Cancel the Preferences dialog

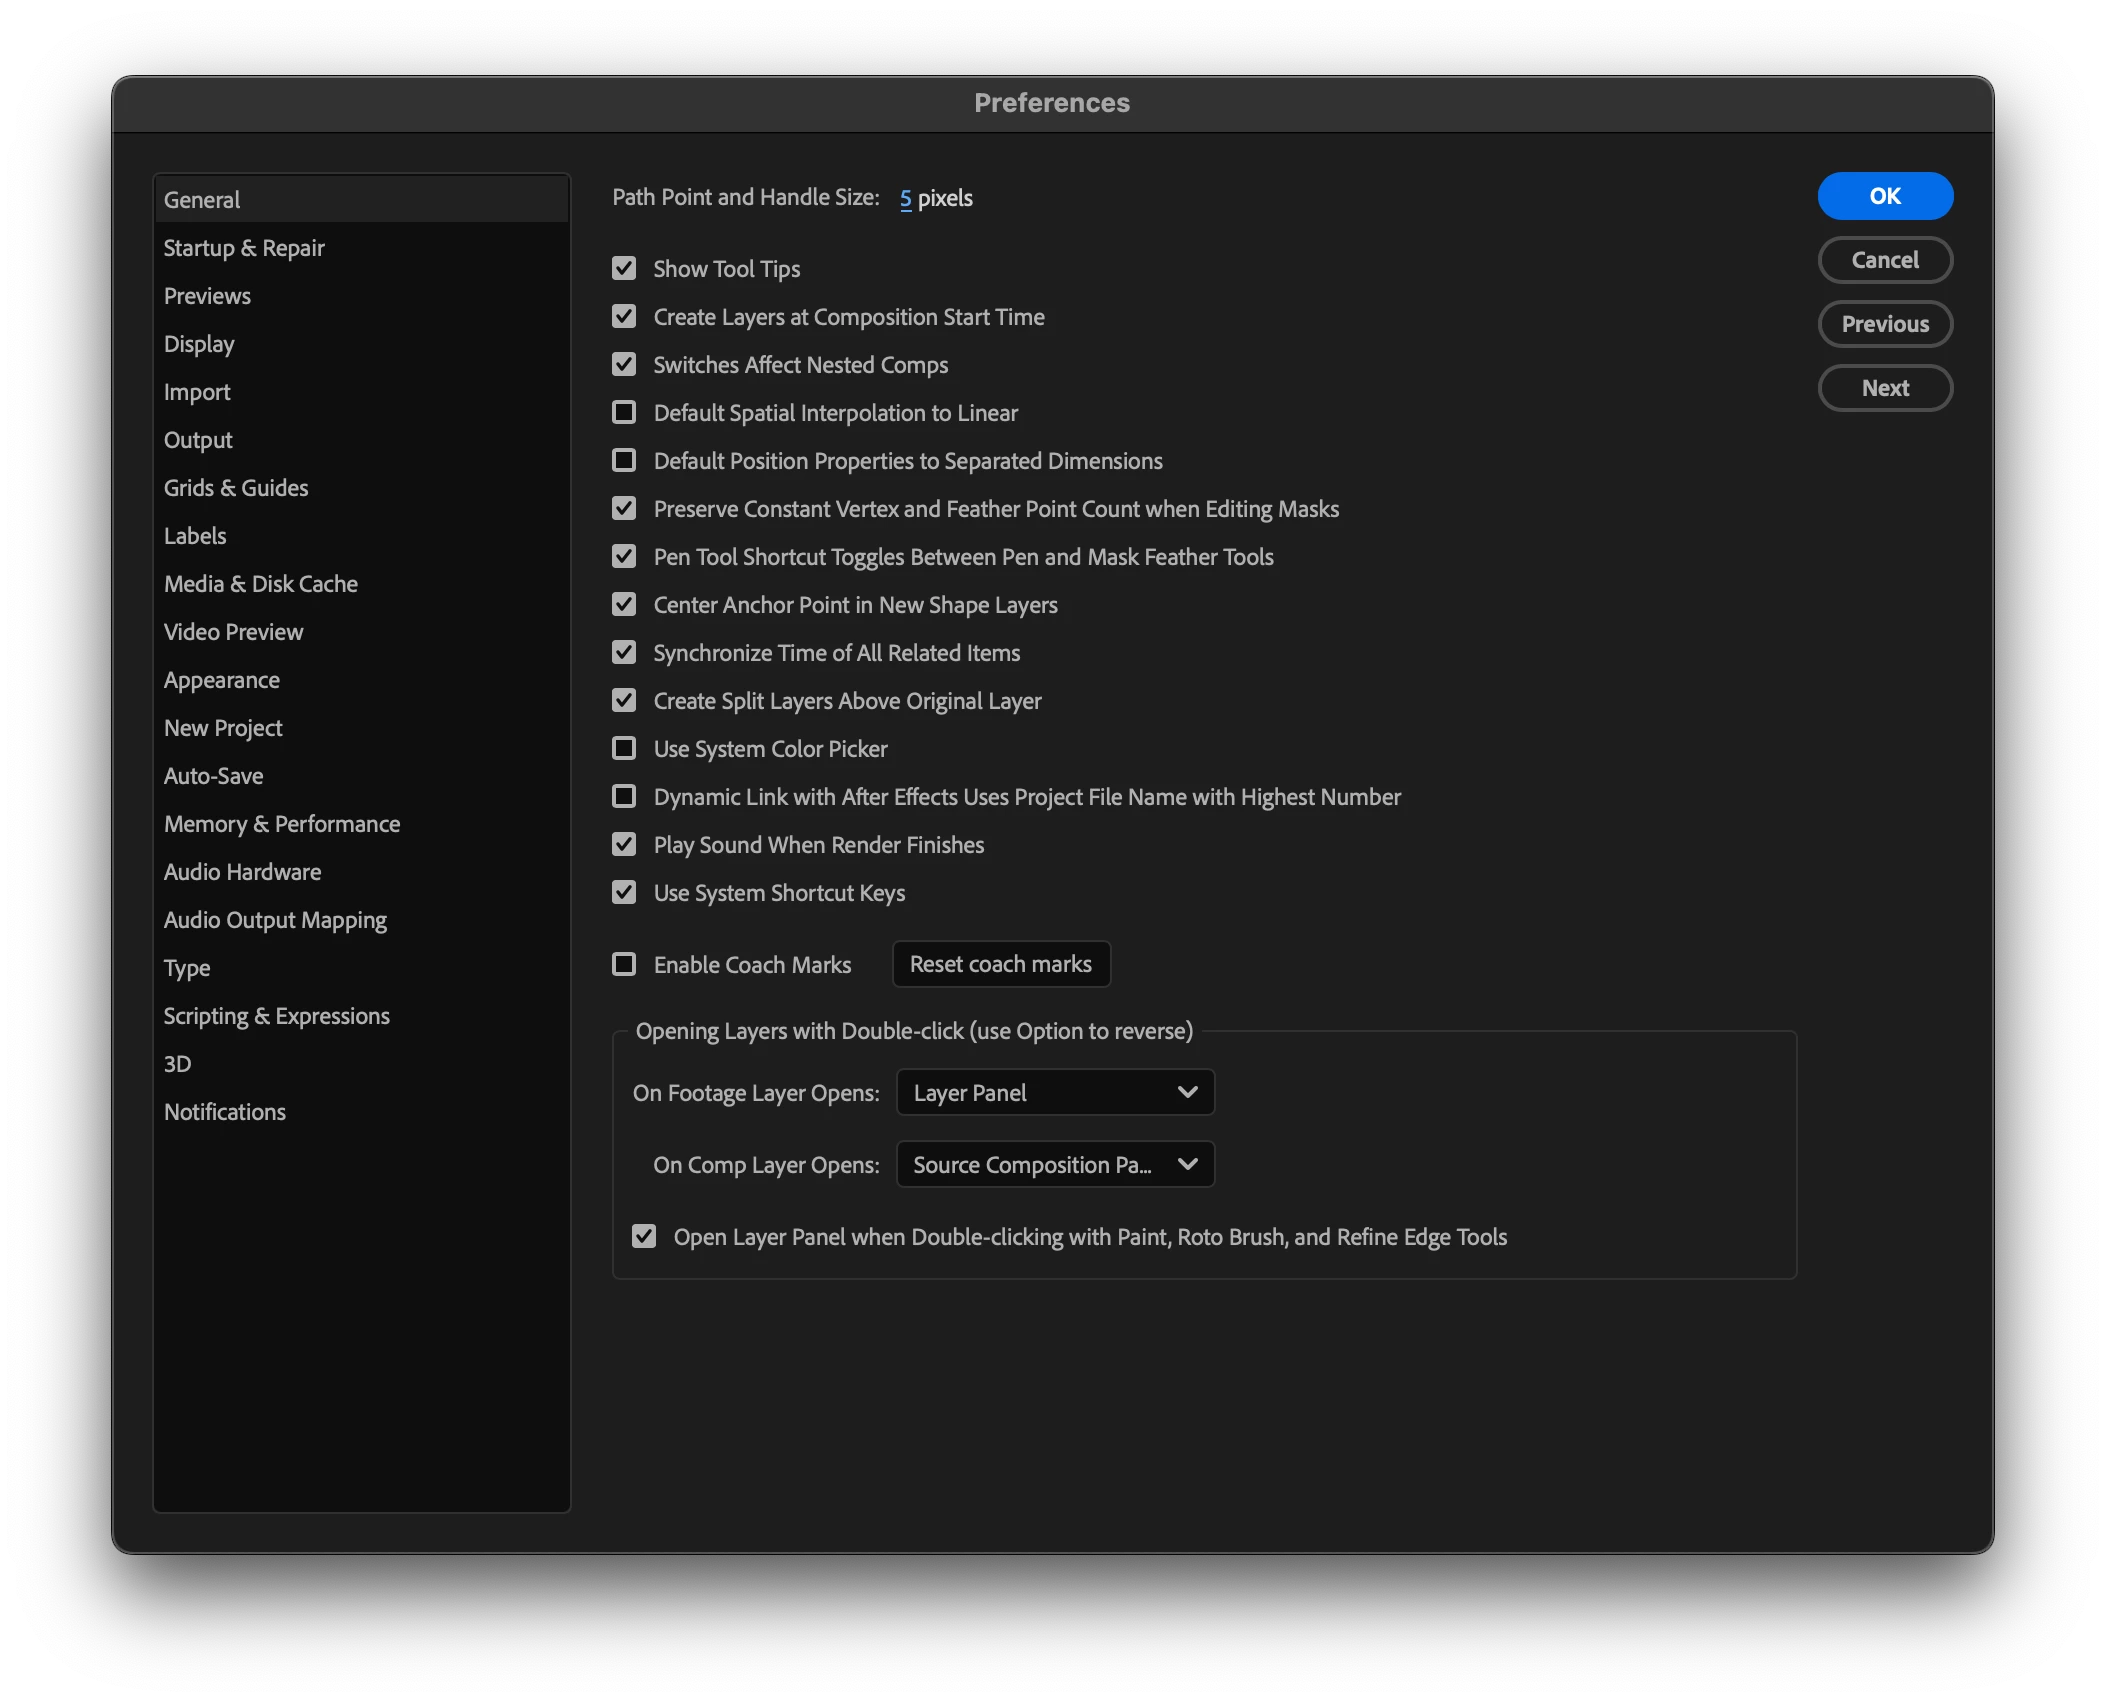[x=1884, y=260]
